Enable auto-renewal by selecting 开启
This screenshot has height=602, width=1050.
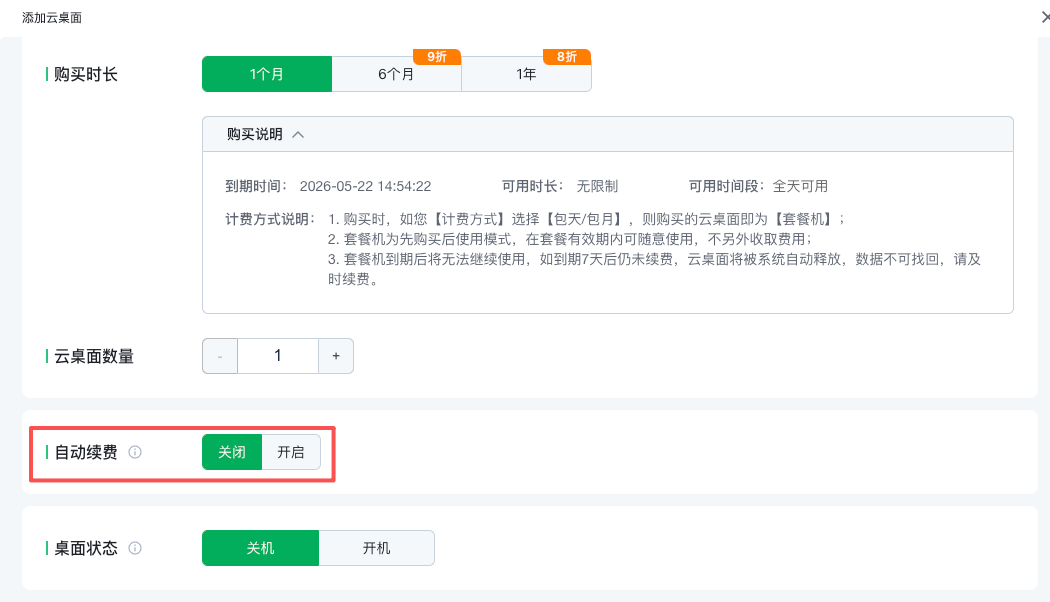[x=291, y=452]
